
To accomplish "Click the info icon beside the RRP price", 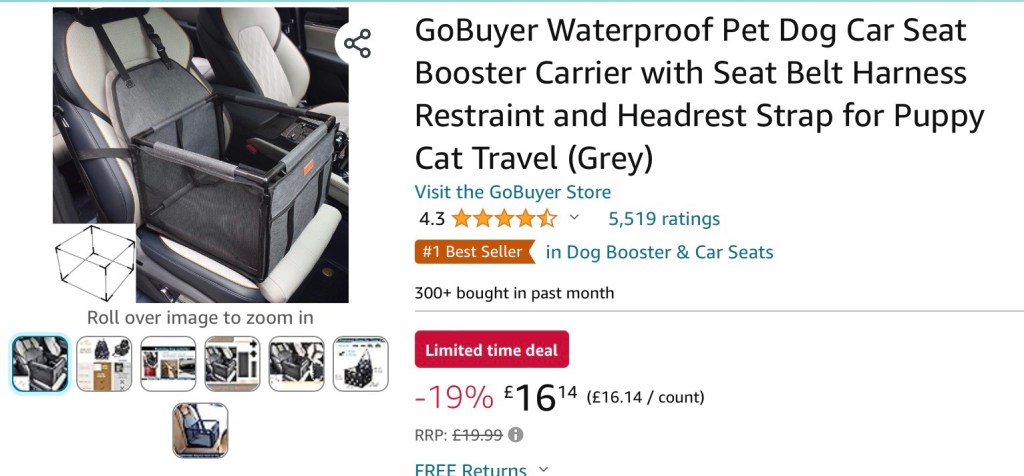I will 516,435.
